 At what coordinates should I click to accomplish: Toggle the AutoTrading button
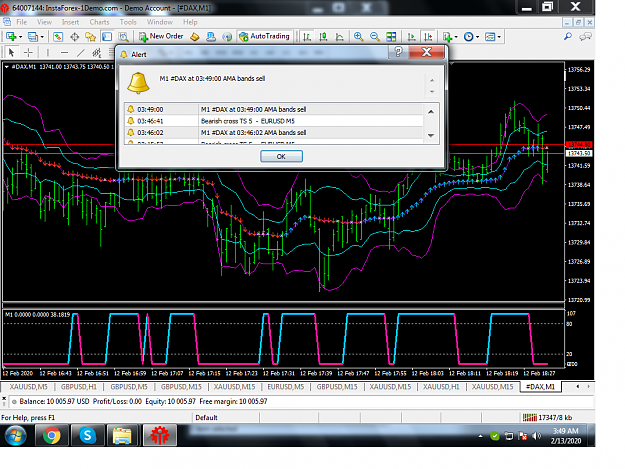click(x=264, y=36)
